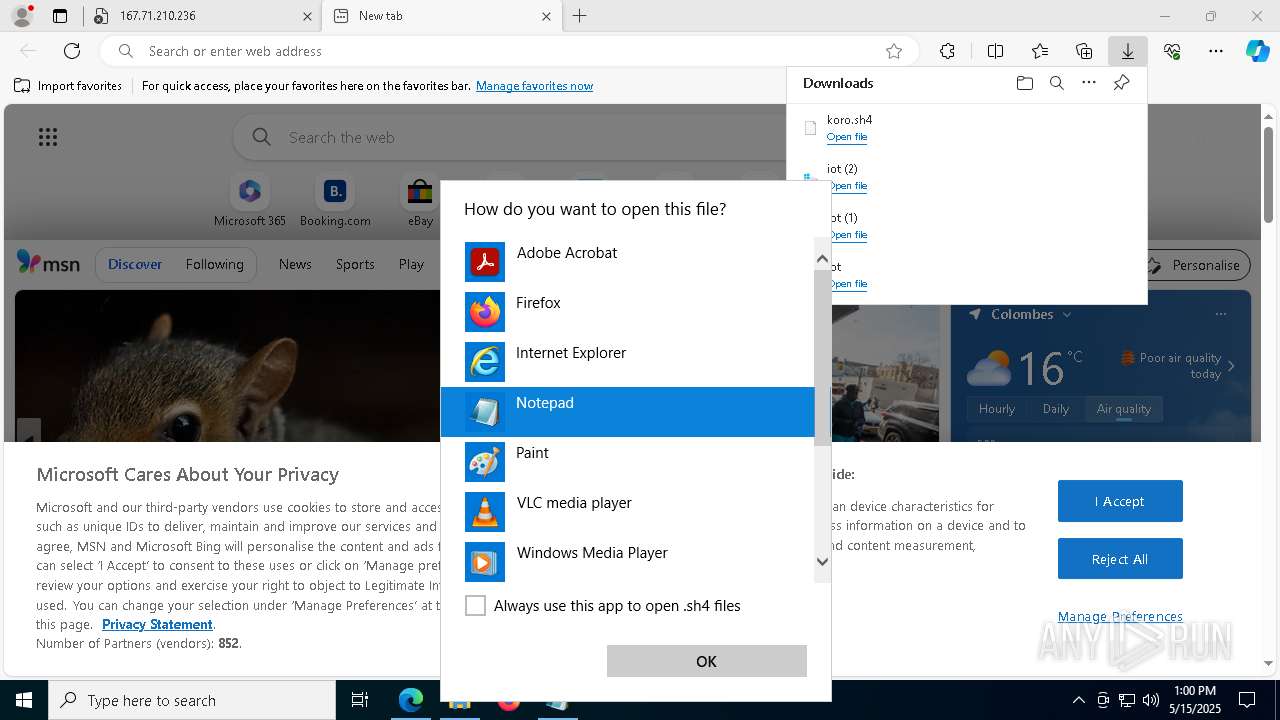The image size is (1280, 720).
Task: Search downloads with magnifier icon
Action: [x=1056, y=83]
